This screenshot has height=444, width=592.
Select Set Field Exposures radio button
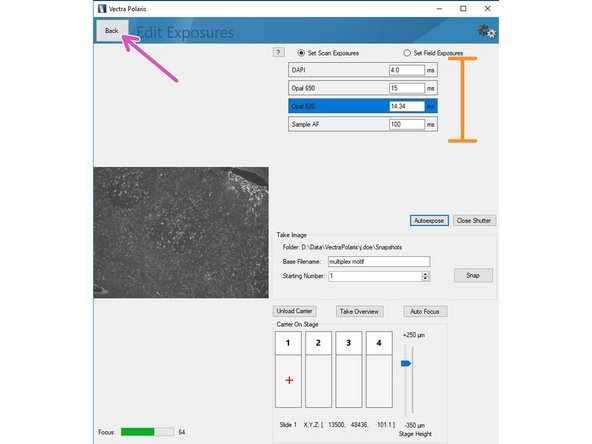(407, 53)
